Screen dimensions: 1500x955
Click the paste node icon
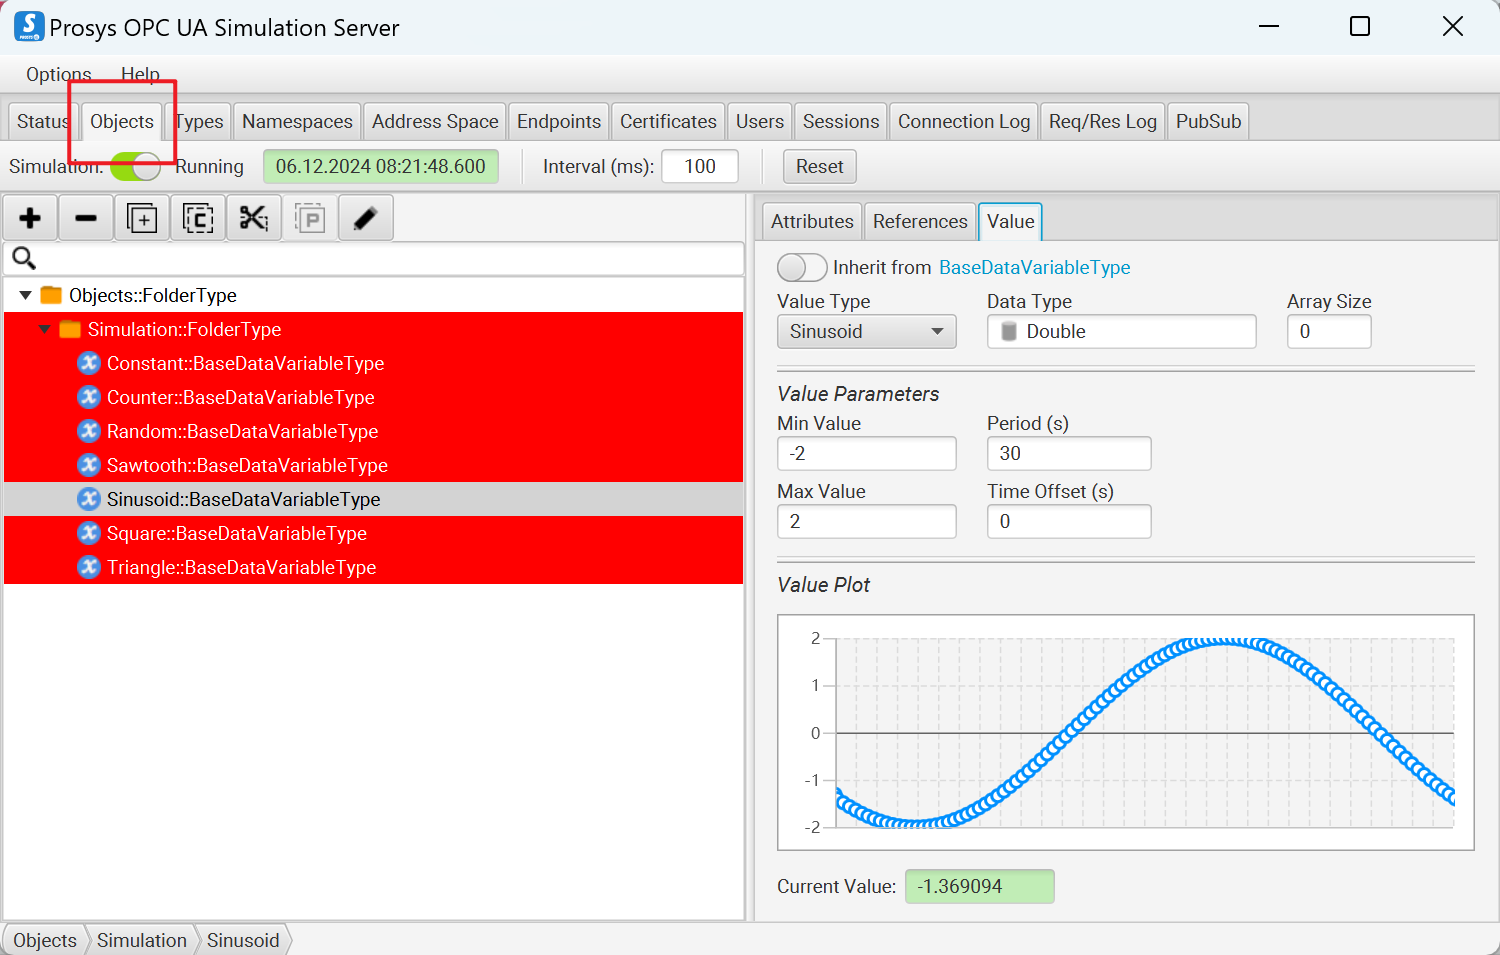310,218
